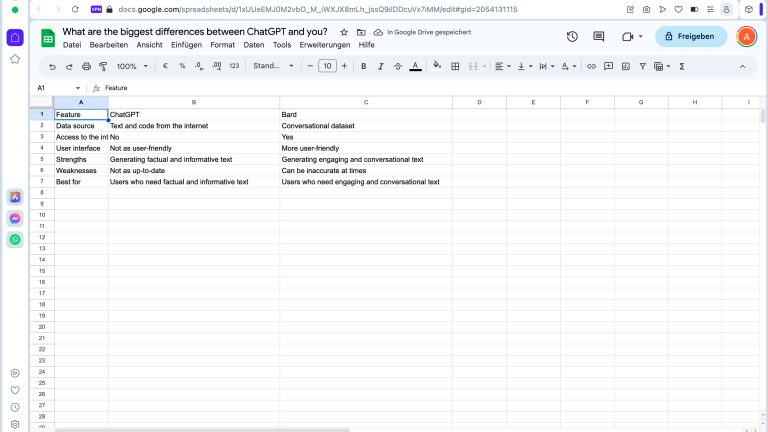This screenshot has width=768, height=432.
Task: Open vertical align dropdown
Action: [x=525, y=66]
